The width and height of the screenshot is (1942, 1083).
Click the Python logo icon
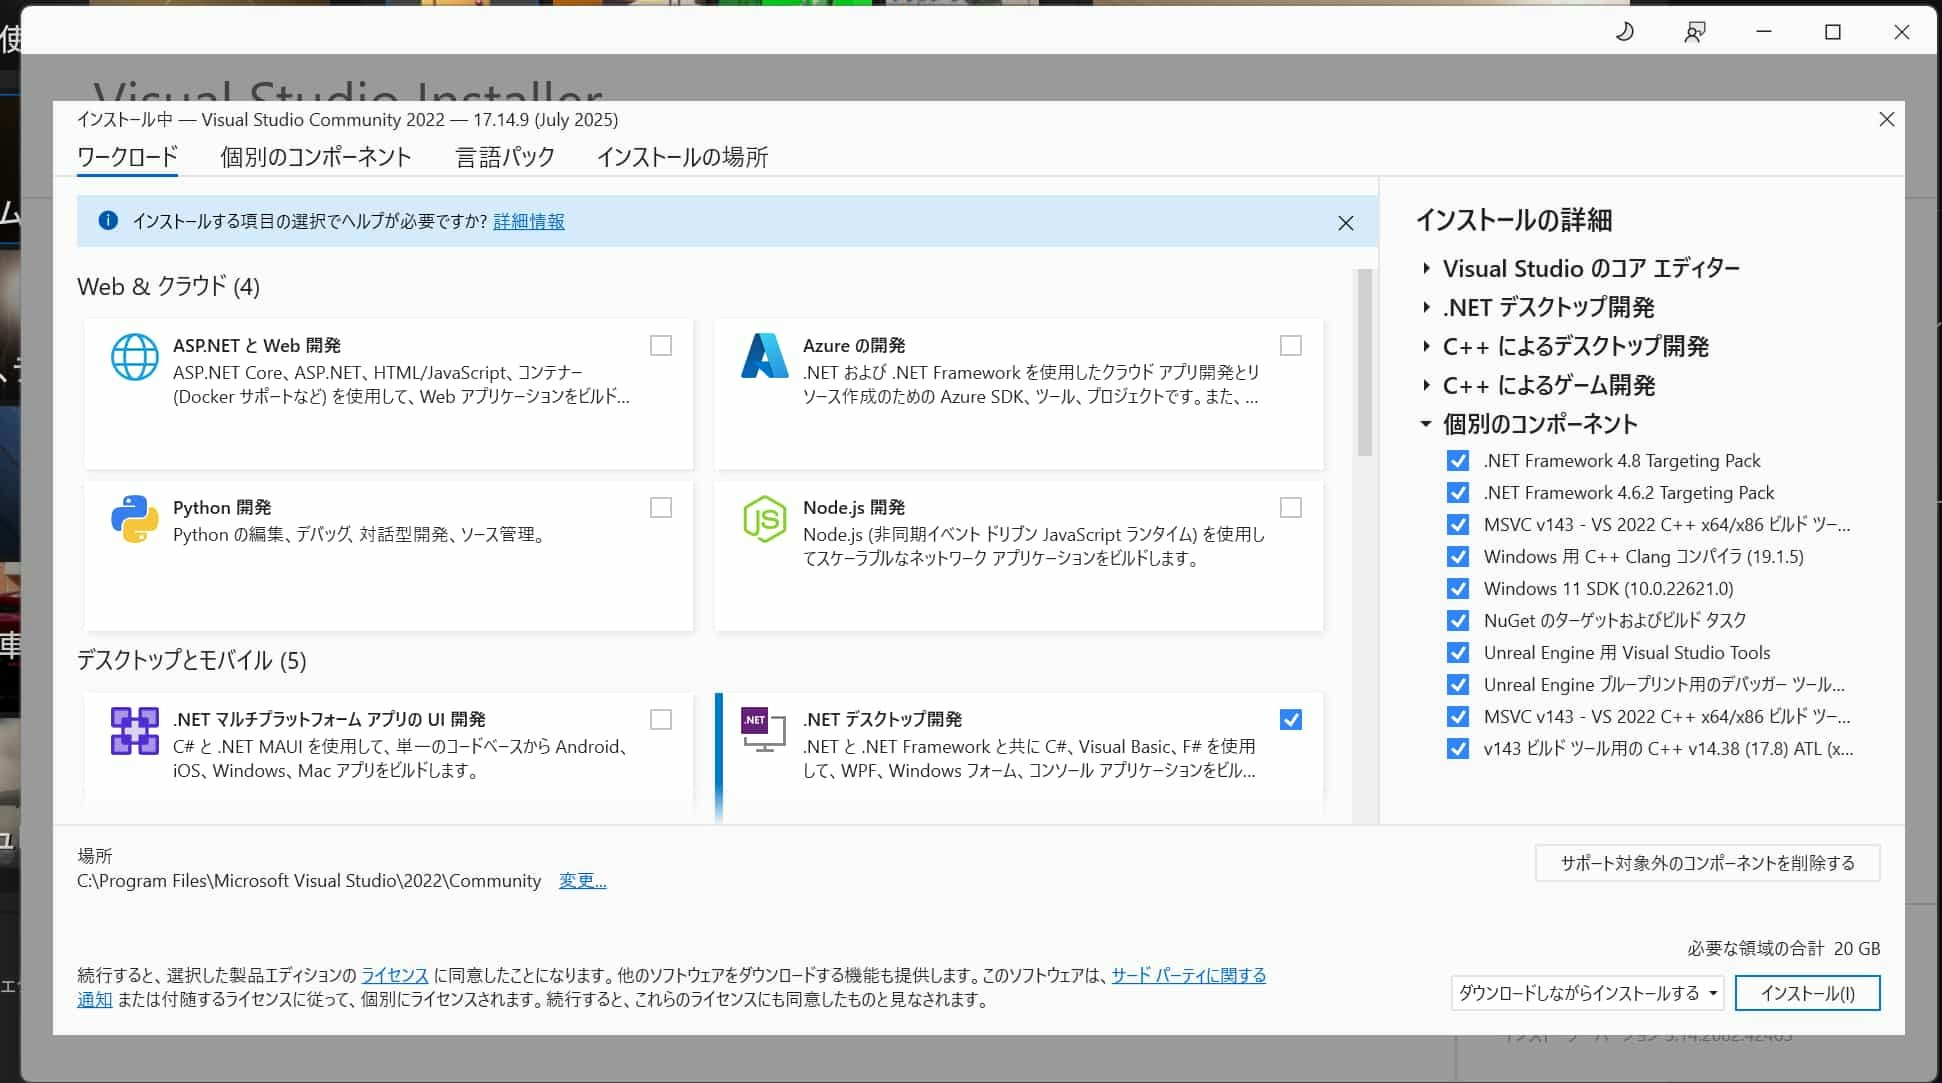pos(135,519)
